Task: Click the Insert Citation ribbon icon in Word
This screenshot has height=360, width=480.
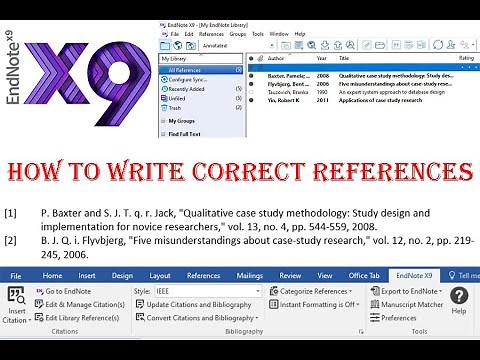Action: tap(16, 295)
